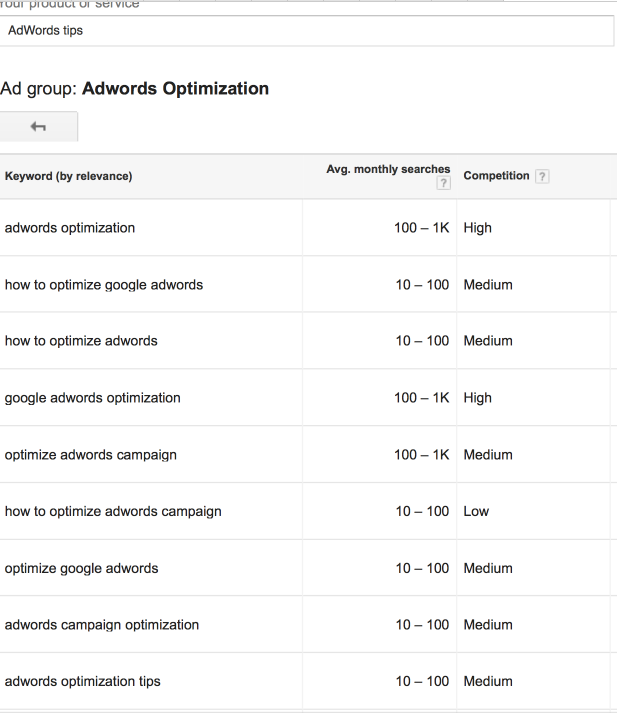Screen dimensions: 617x713
Task: Select the 'optimize google adwords' keyword
Action: click(81, 568)
